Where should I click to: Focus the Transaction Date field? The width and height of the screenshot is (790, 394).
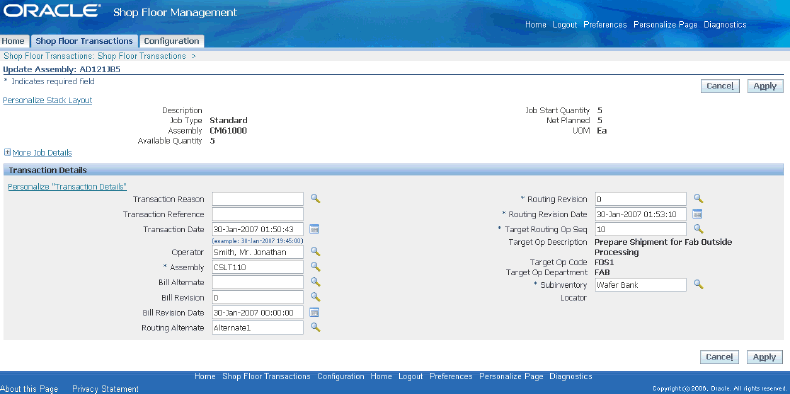point(258,229)
